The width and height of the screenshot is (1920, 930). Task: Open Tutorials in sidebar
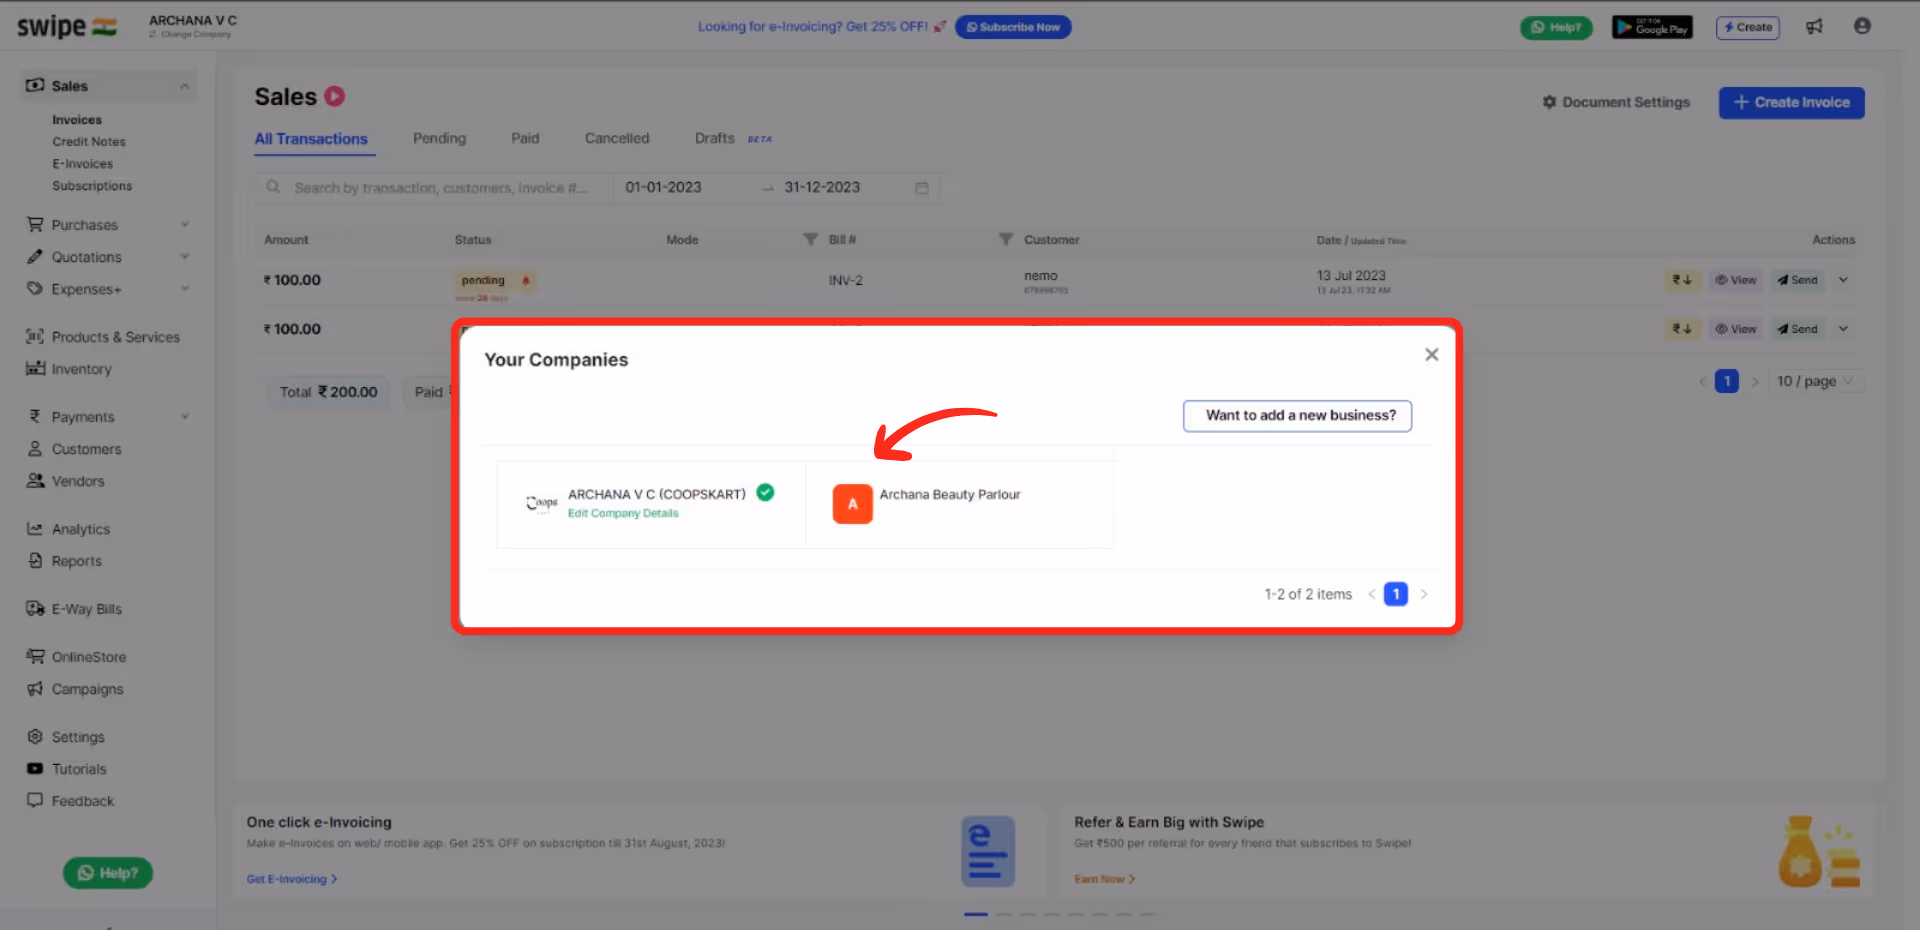67,769
